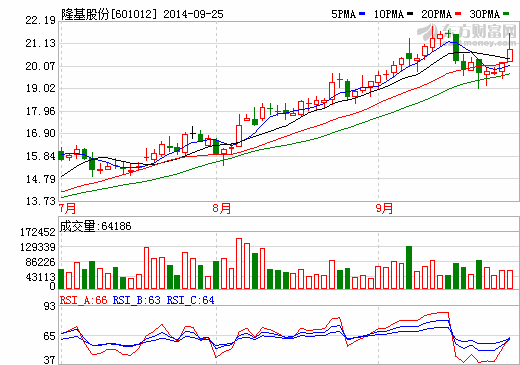
Task: Click the price axis label 15.84
Action: 40,156
